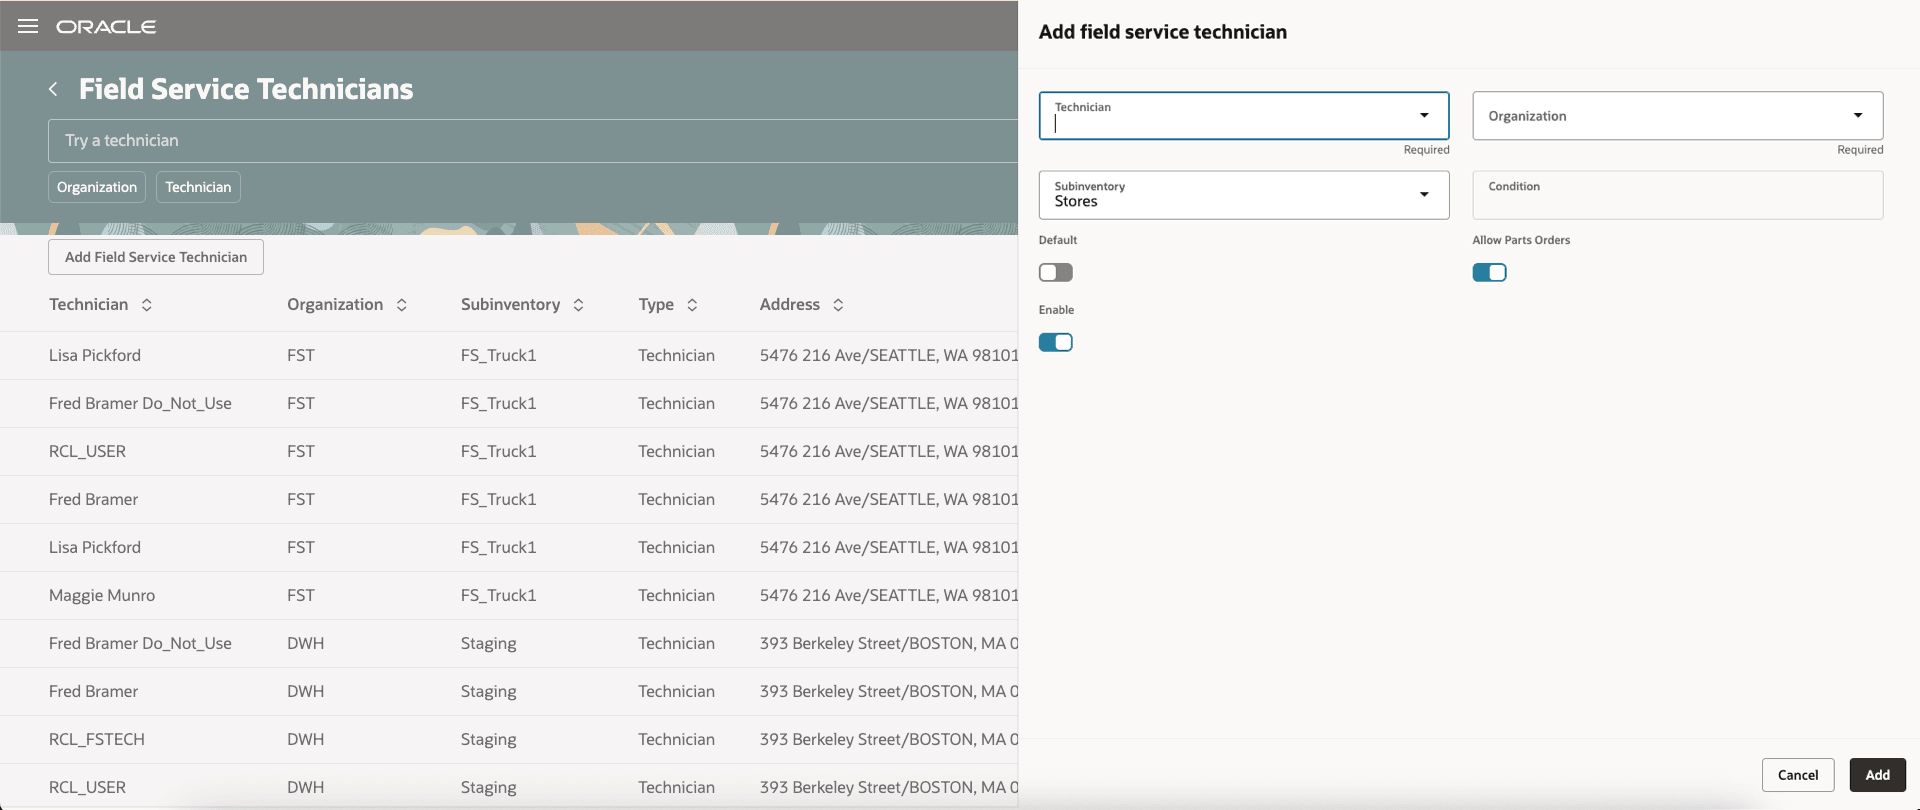
Task: Expand the Technician dropdown list
Action: (1424, 116)
